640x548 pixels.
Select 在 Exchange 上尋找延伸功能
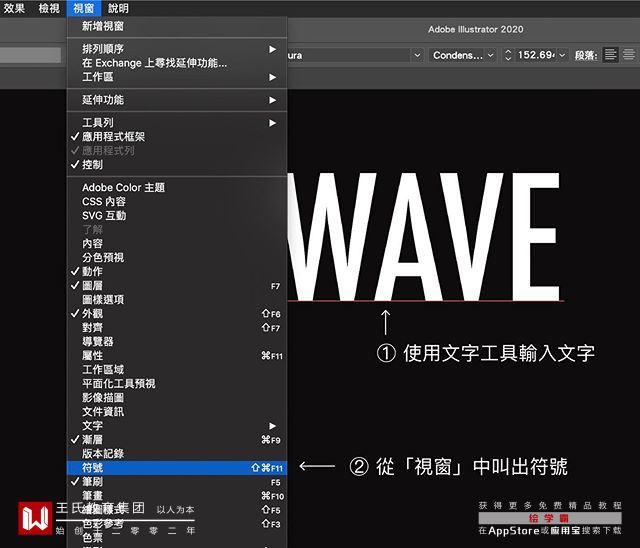[x=177, y=63]
